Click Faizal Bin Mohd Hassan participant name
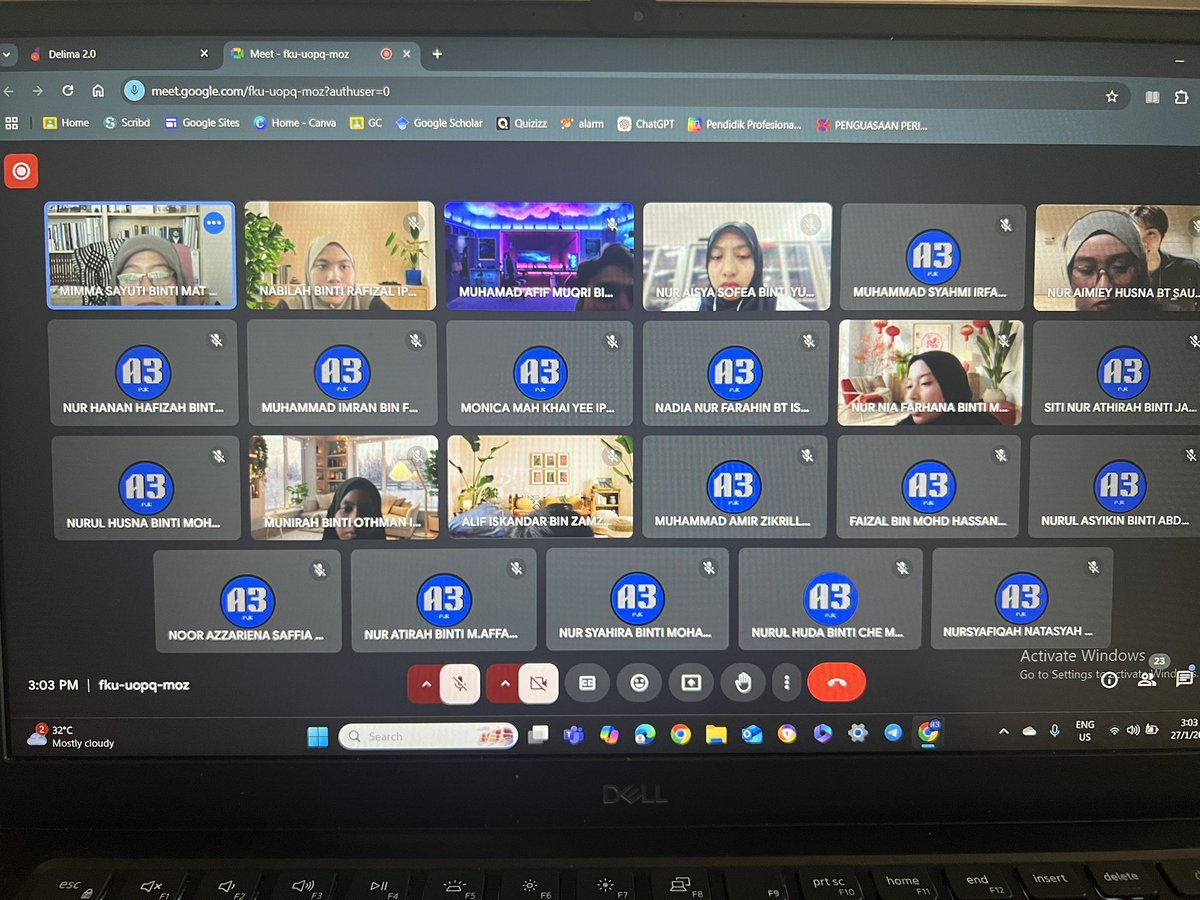Image resolution: width=1200 pixels, height=900 pixels. (x=926, y=521)
